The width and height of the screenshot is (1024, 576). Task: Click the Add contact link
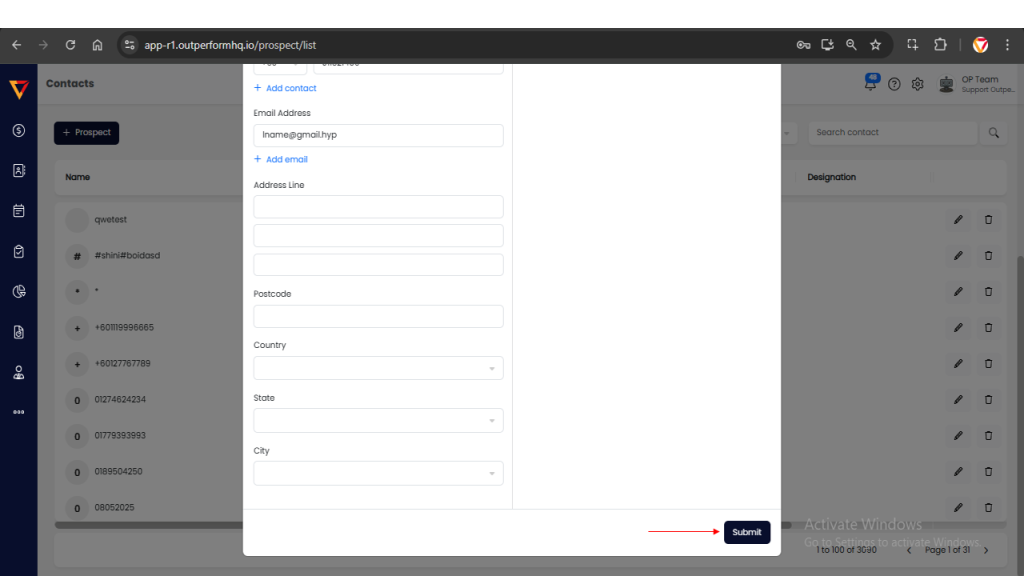coord(285,88)
